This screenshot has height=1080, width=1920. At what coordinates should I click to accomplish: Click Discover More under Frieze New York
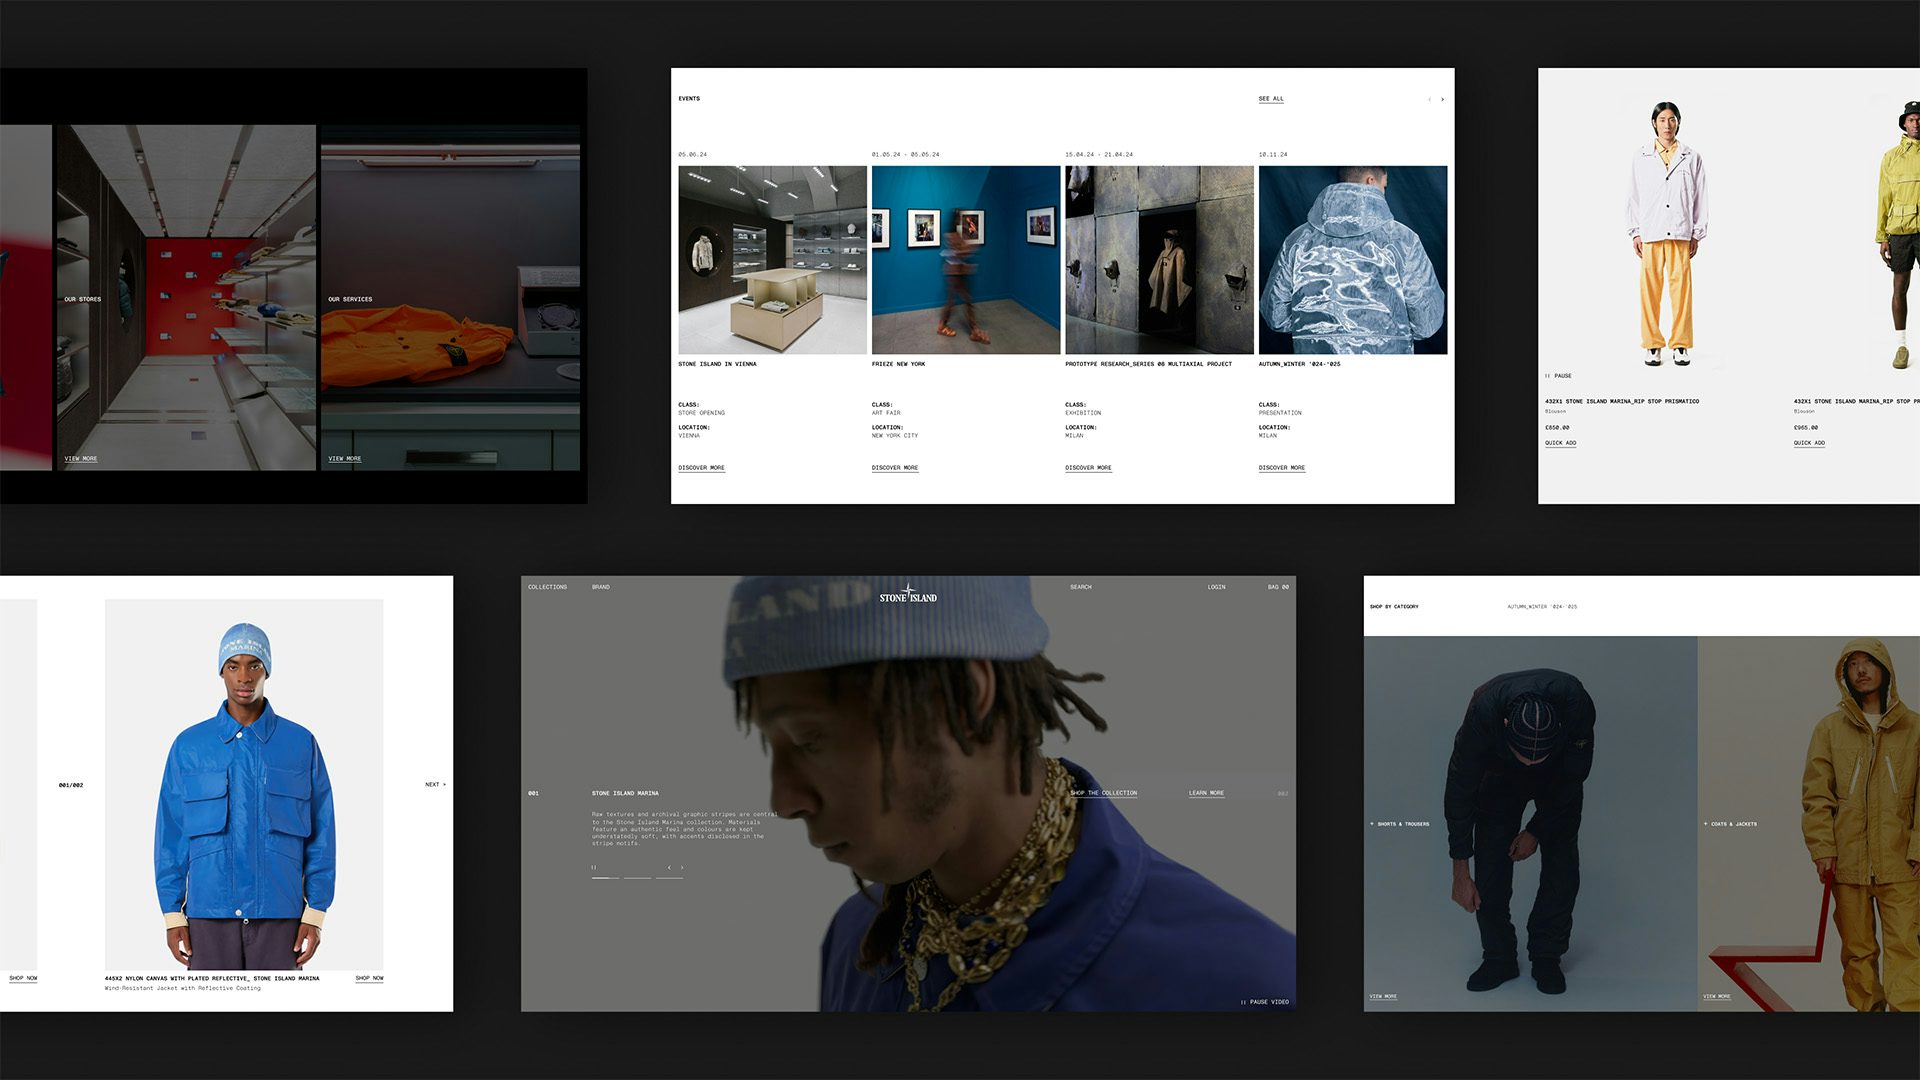(x=895, y=468)
